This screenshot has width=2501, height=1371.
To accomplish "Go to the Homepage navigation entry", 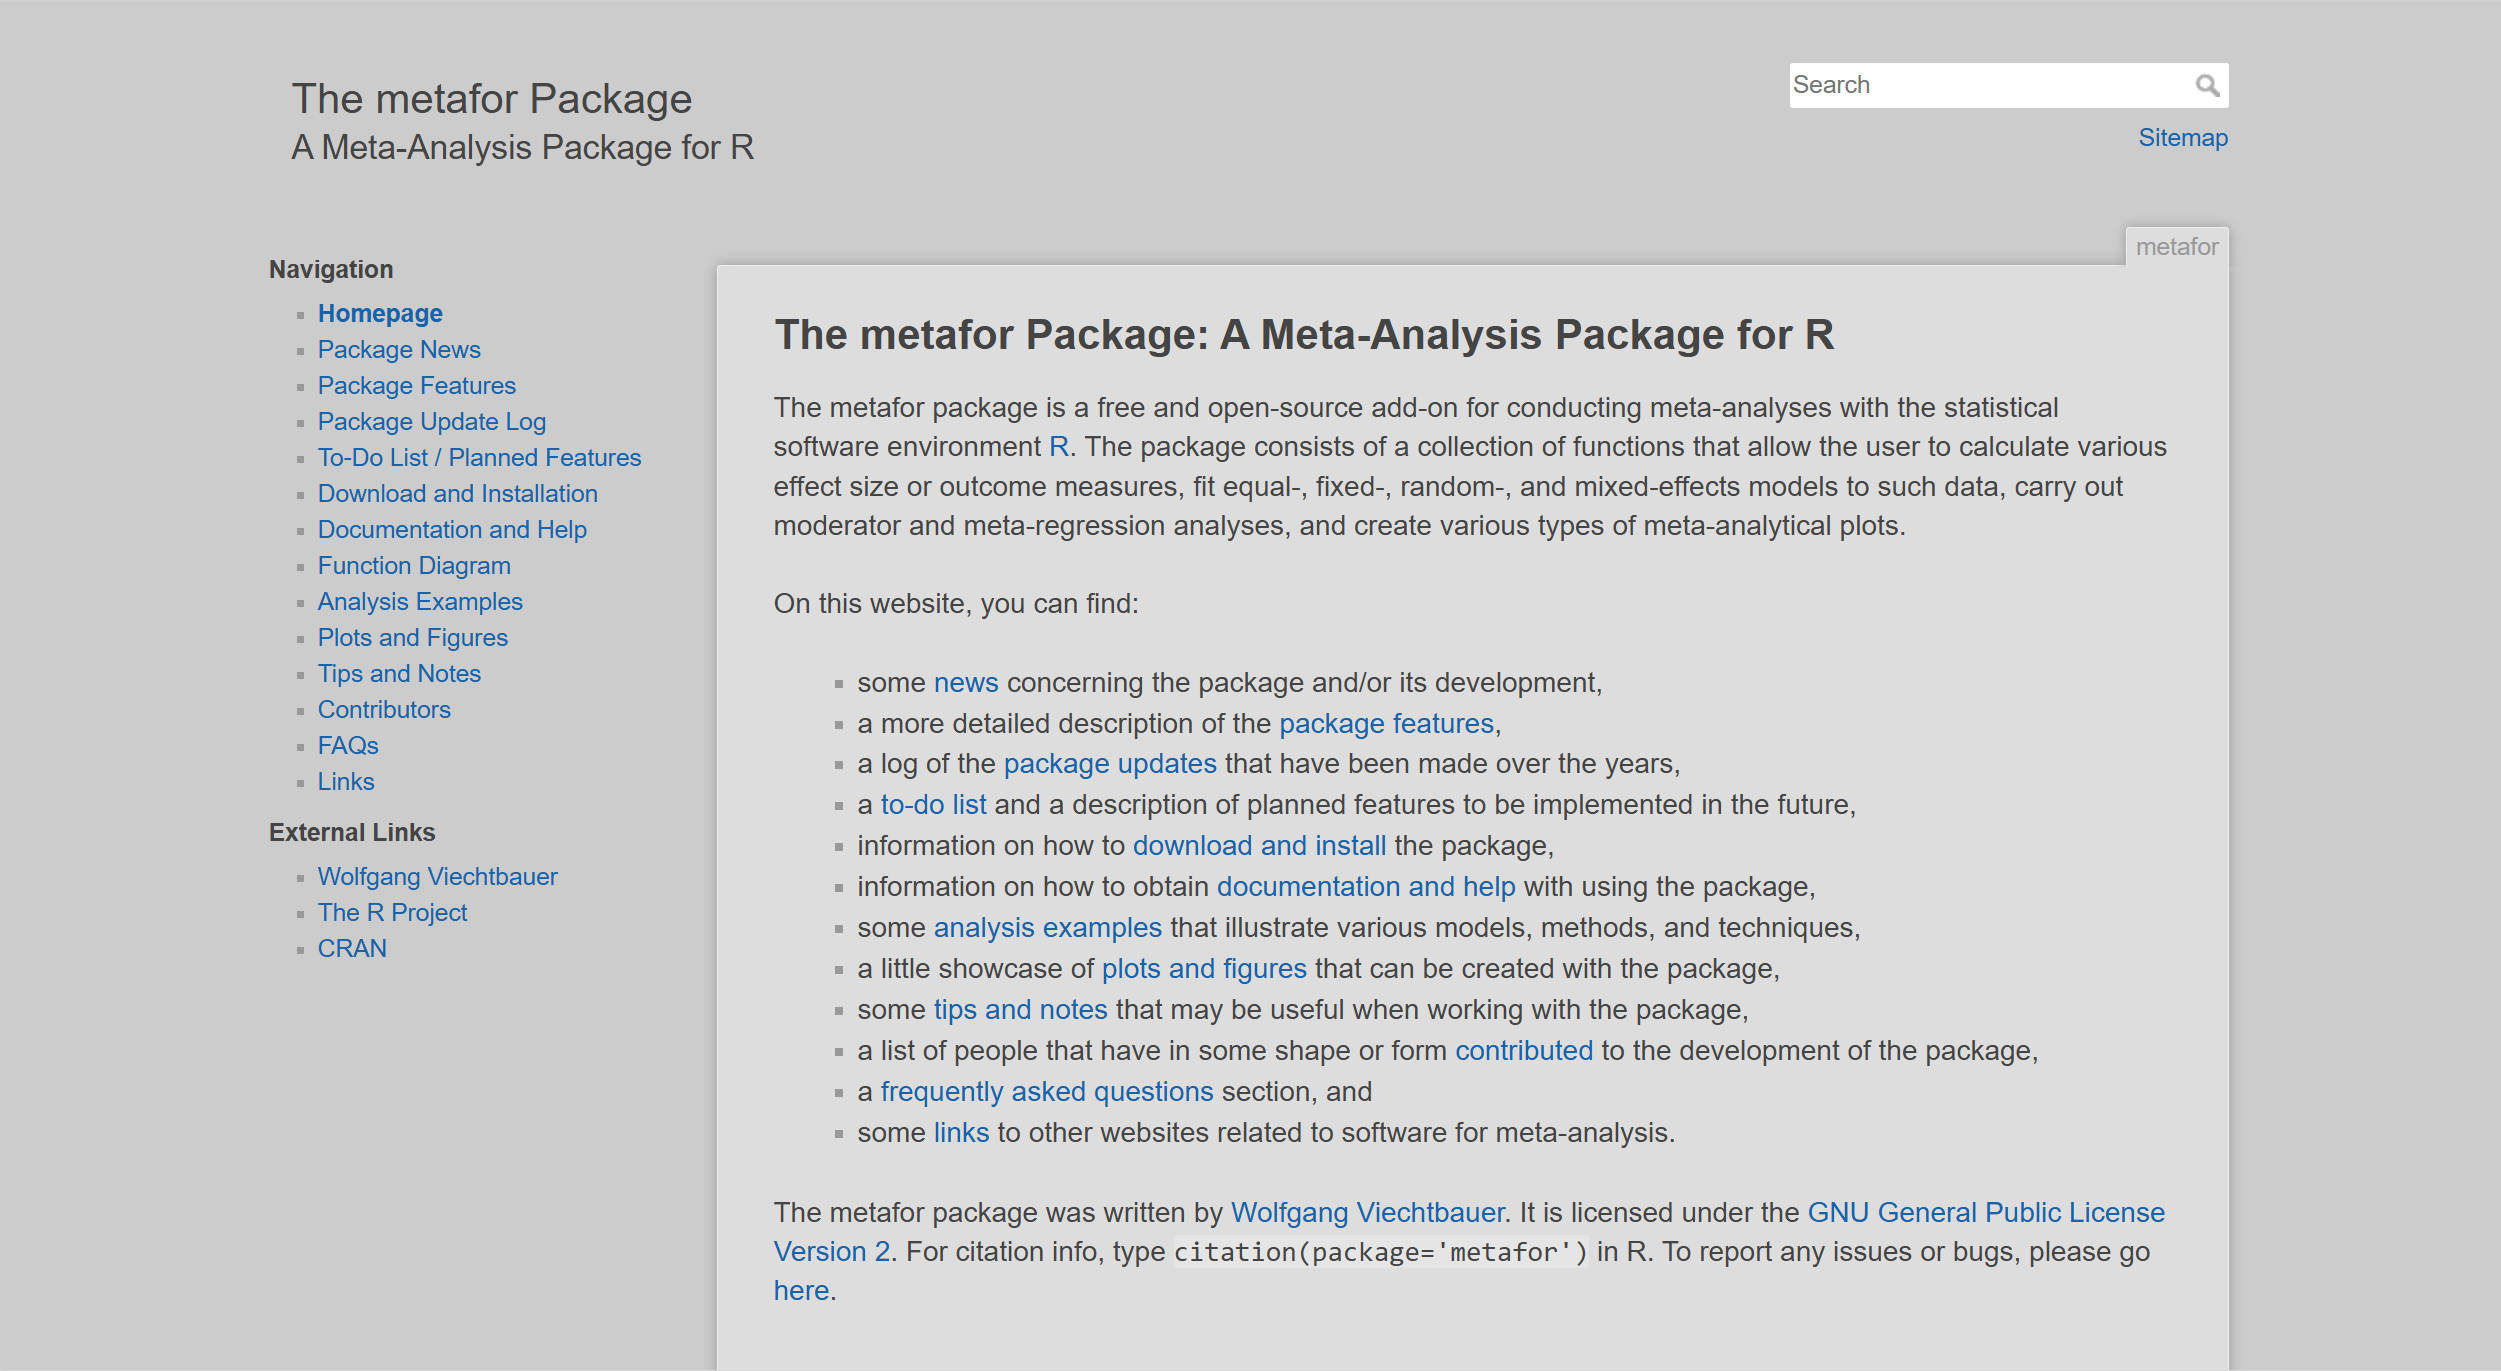I will coord(380,313).
